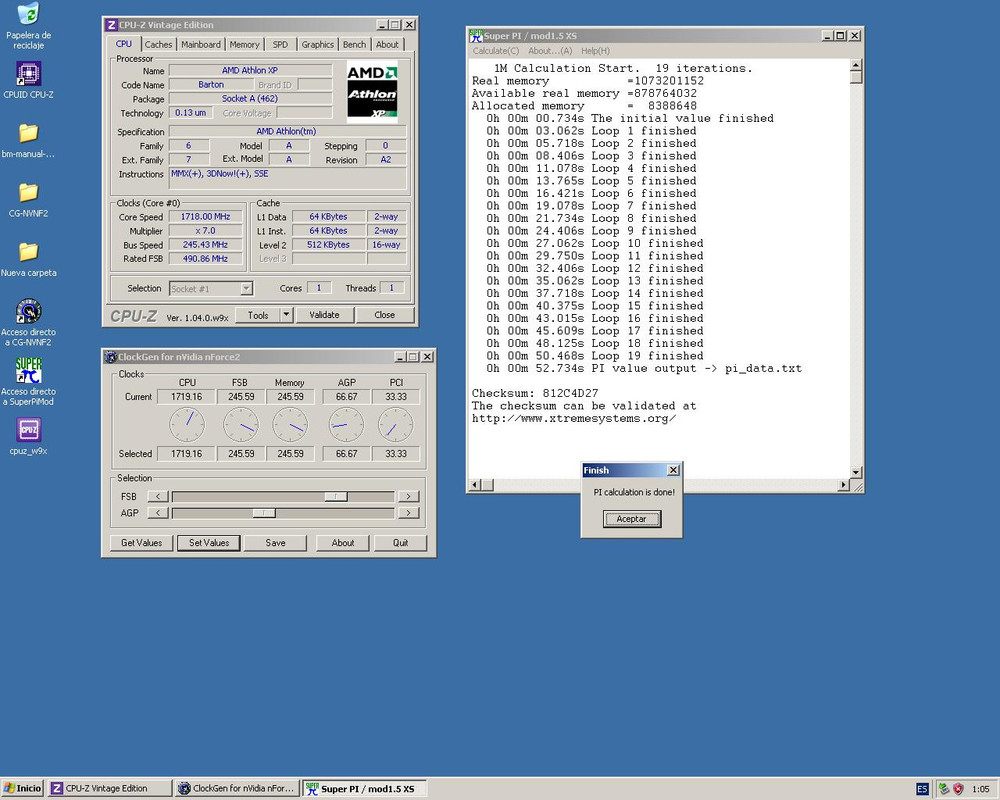The height and width of the screenshot is (800, 1000).
Task: Click the ES language indicator in tray
Action: [922, 789]
